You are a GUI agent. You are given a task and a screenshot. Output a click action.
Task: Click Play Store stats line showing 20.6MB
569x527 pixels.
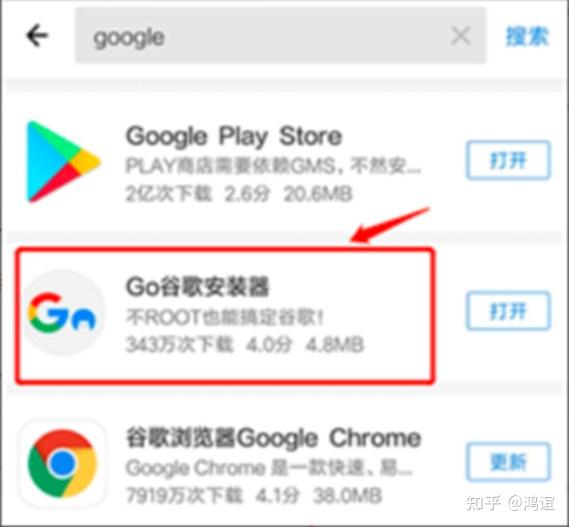coord(239,193)
